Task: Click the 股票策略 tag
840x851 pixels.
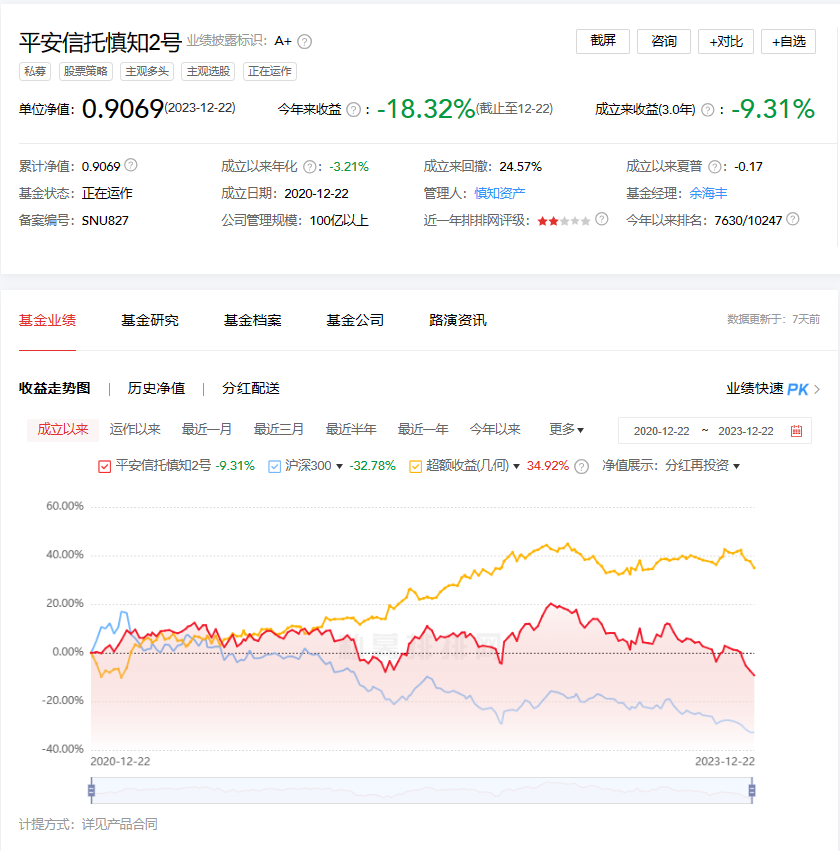Action: click(85, 71)
